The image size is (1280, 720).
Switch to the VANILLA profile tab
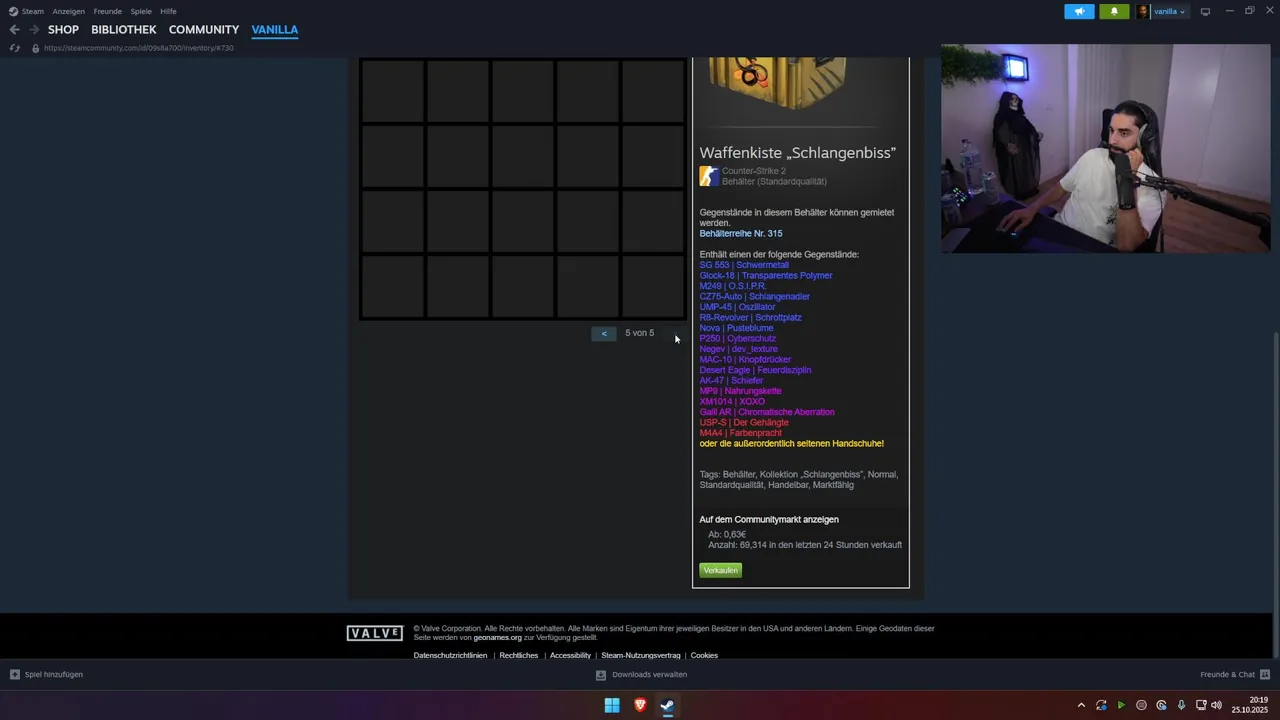275,30
